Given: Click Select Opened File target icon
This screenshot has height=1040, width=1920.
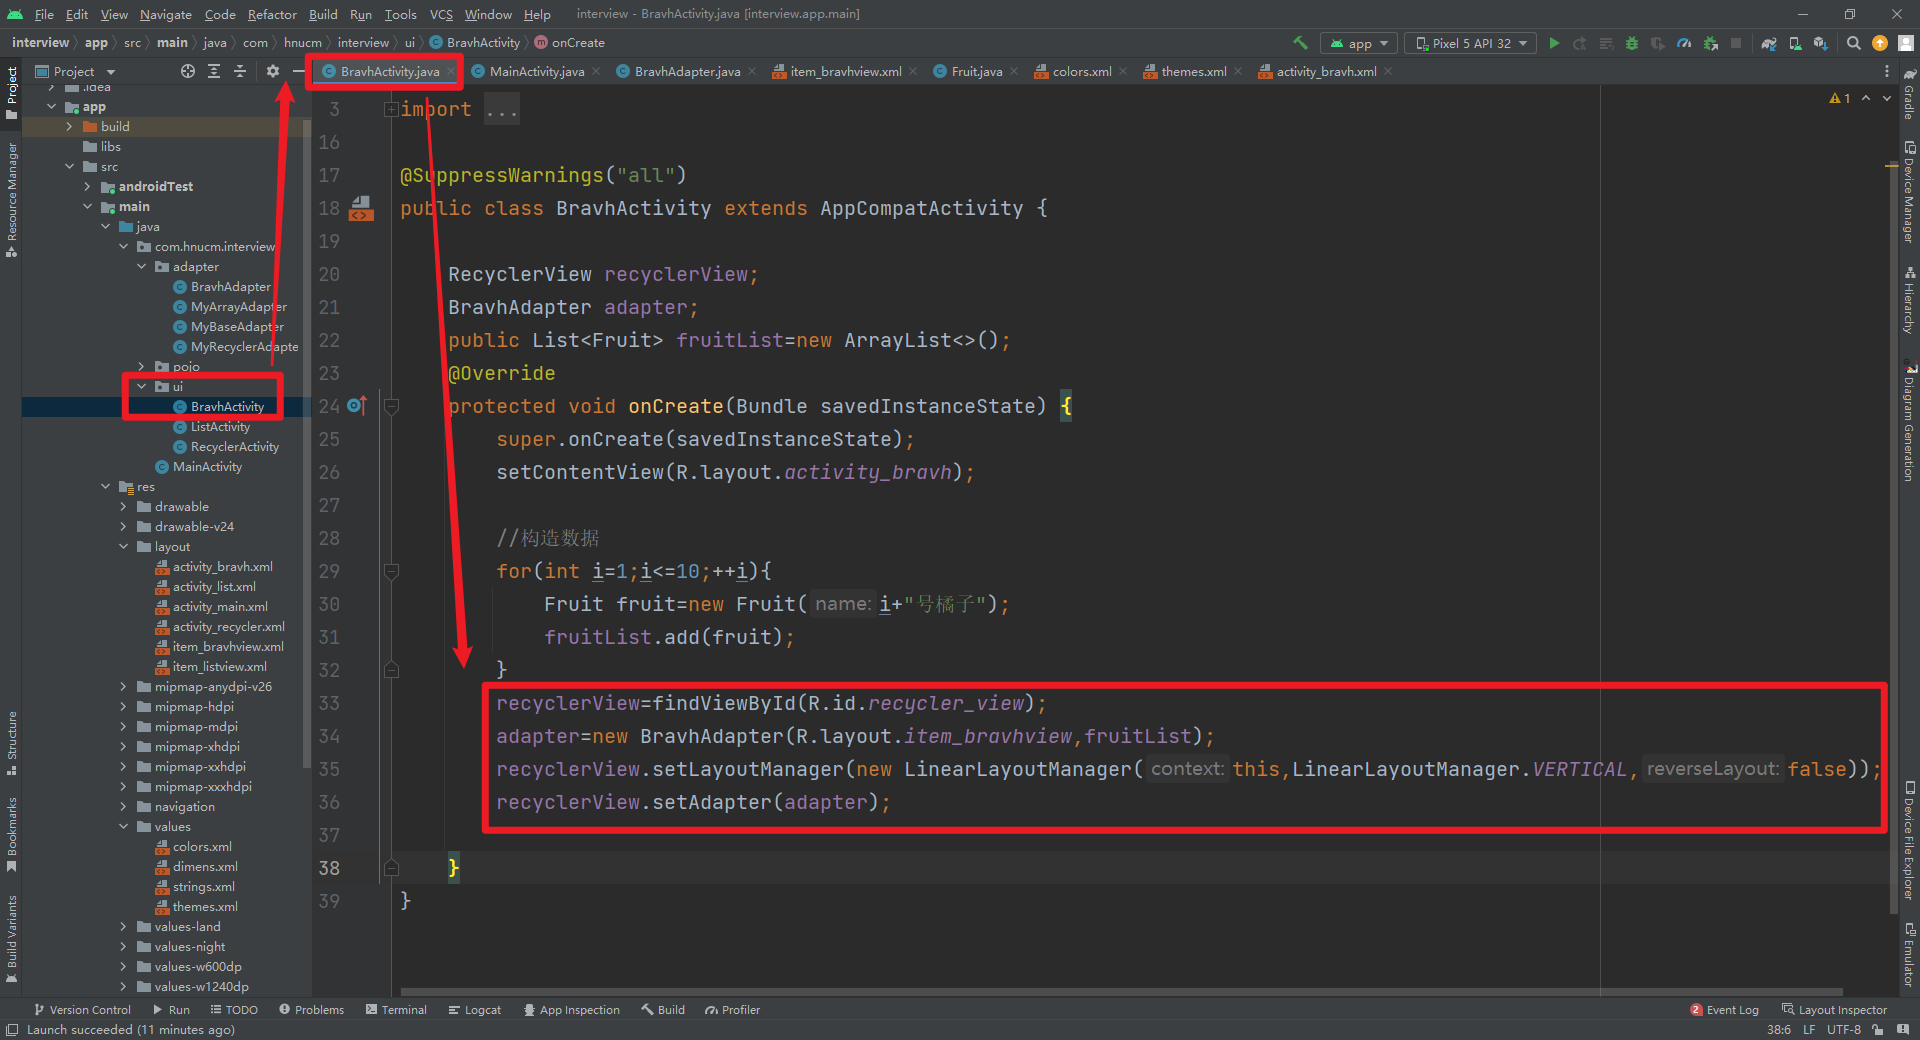Looking at the screenshot, I should [x=188, y=71].
